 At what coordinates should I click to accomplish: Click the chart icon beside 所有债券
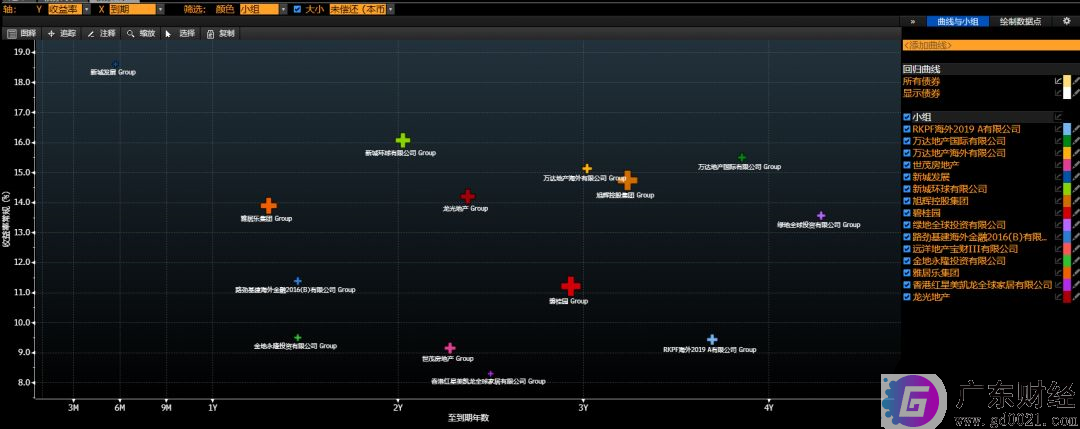tap(1058, 81)
